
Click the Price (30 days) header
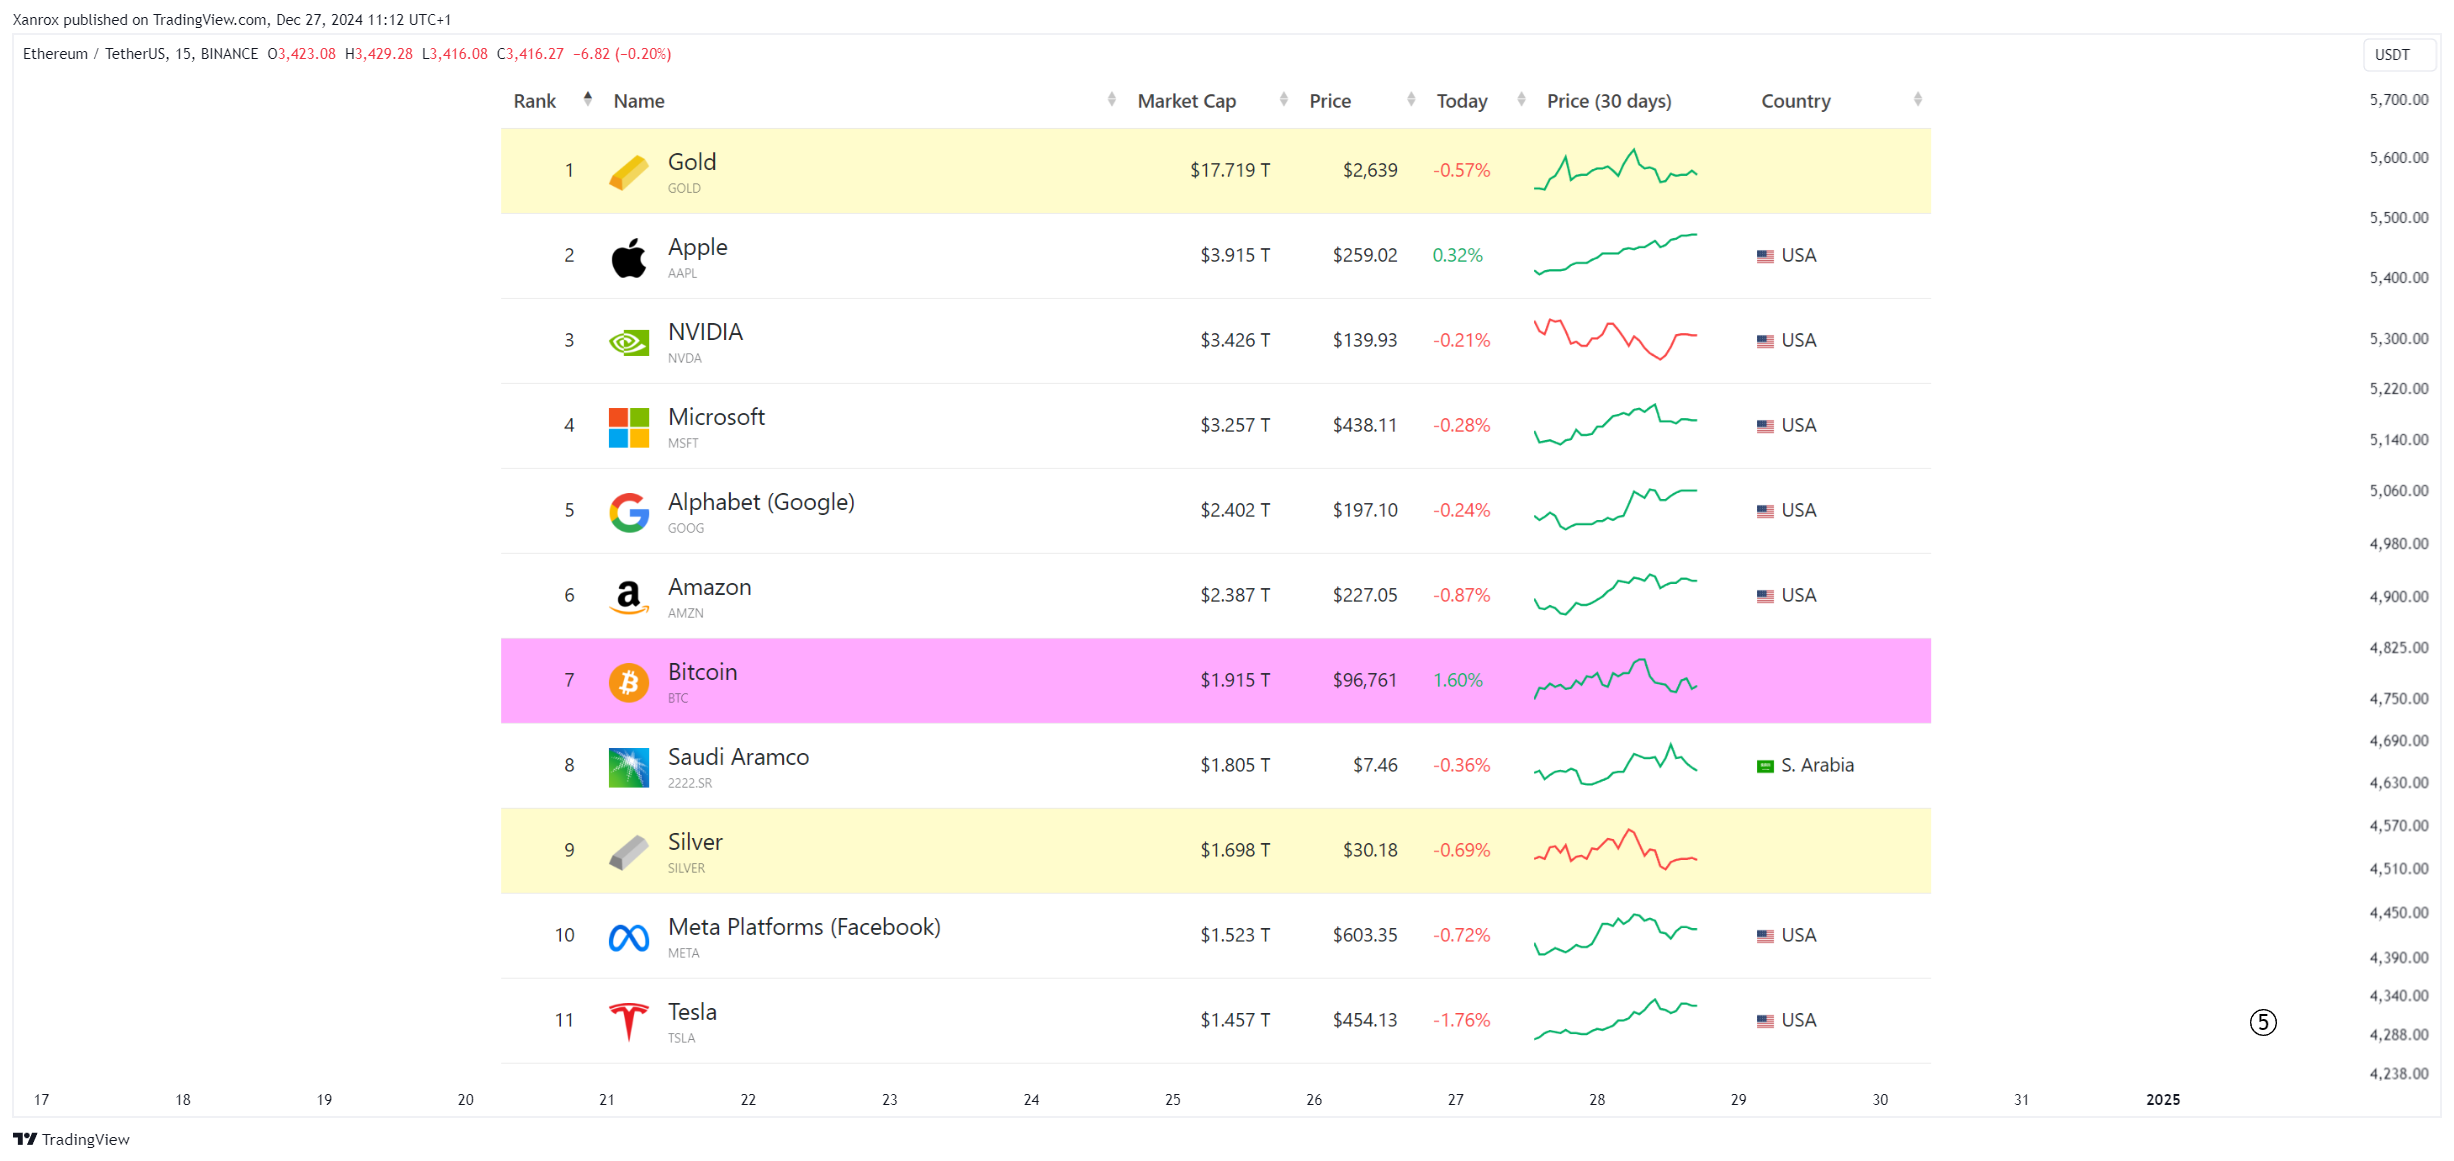(1609, 101)
